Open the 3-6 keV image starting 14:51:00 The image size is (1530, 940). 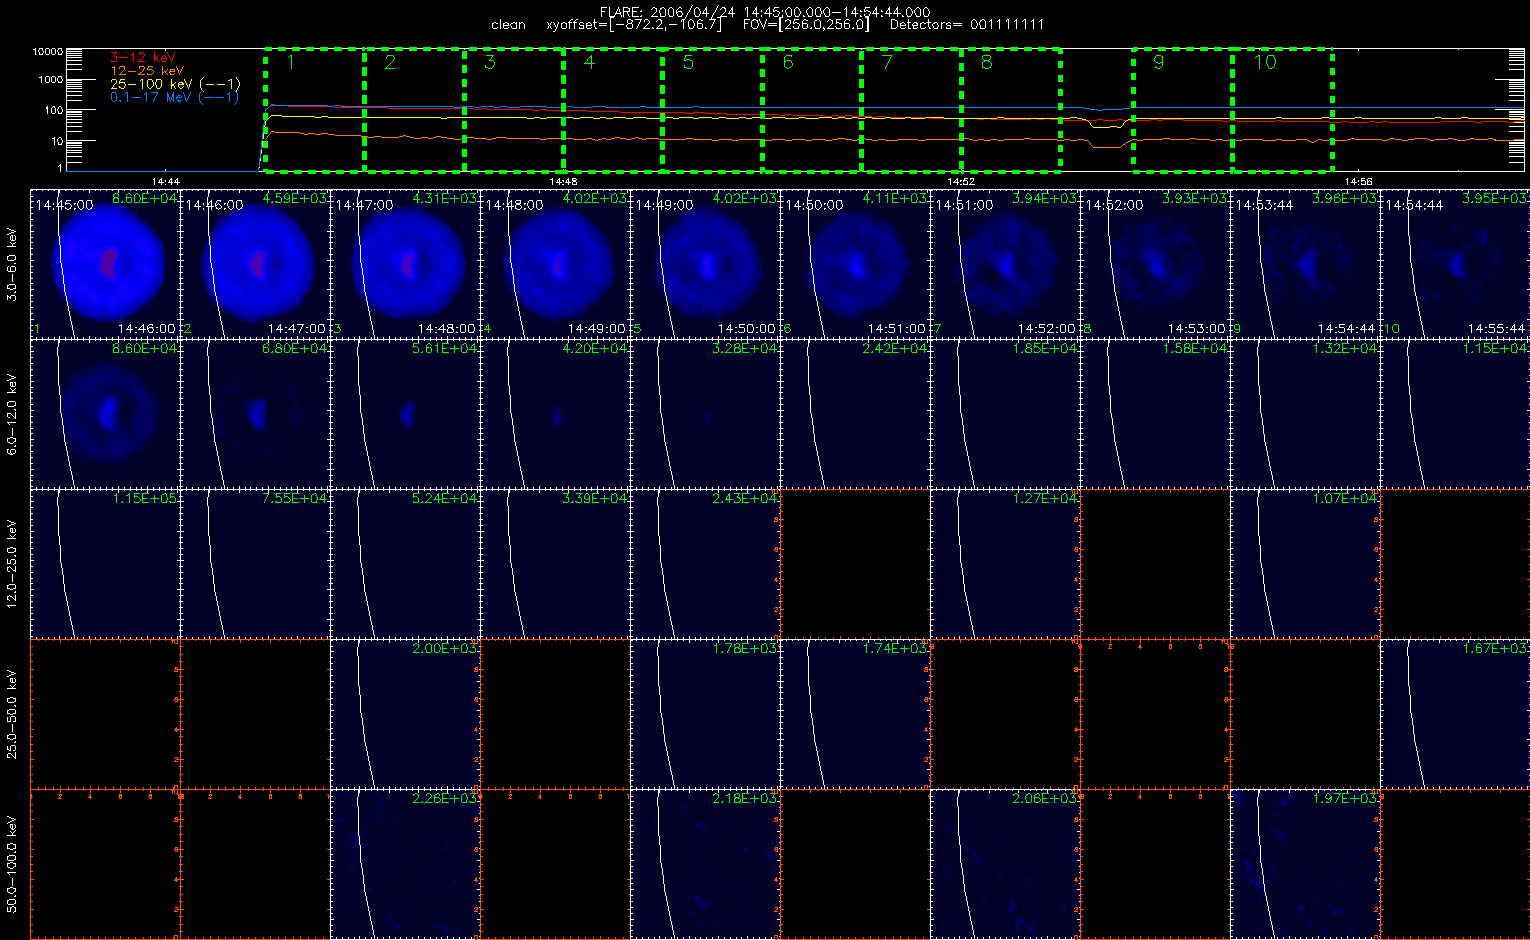pos(1005,263)
